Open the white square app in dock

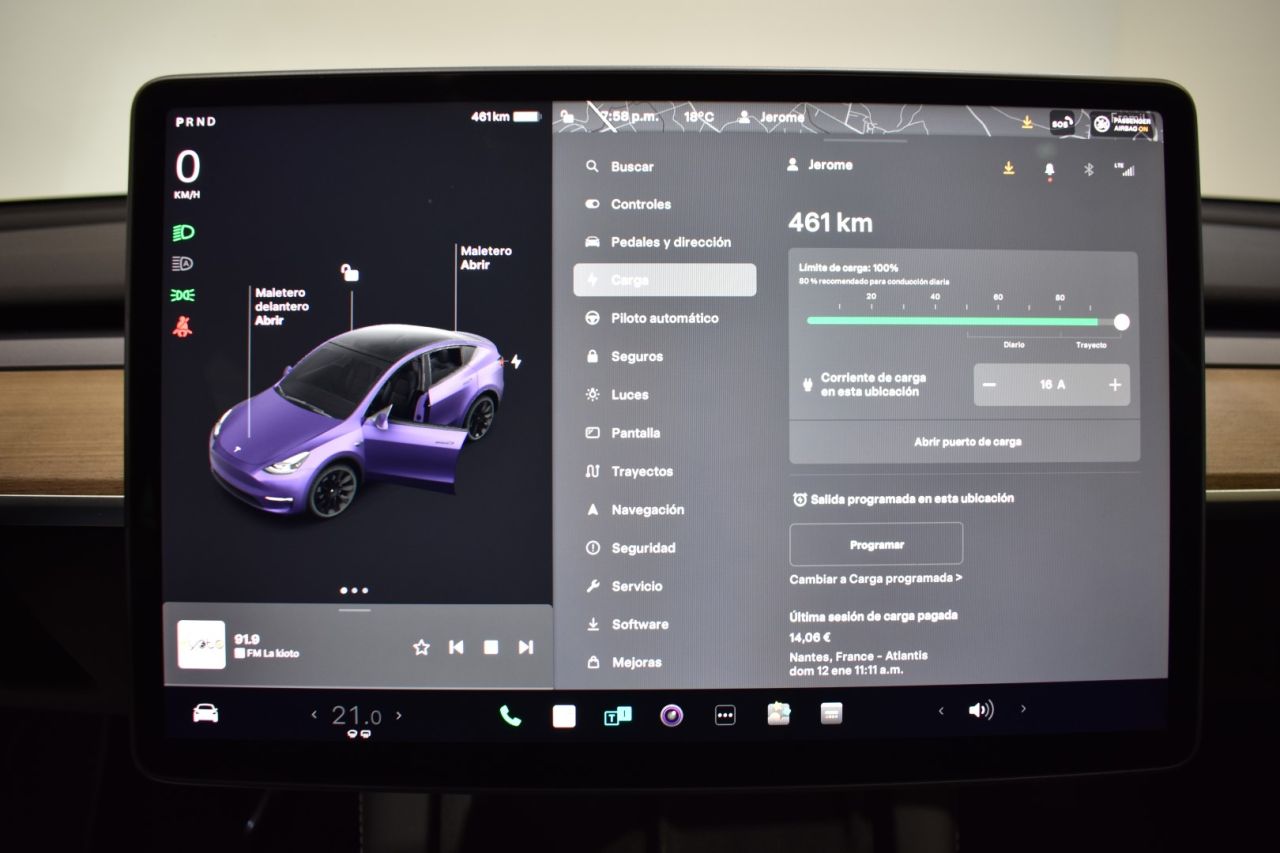(564, 715)
